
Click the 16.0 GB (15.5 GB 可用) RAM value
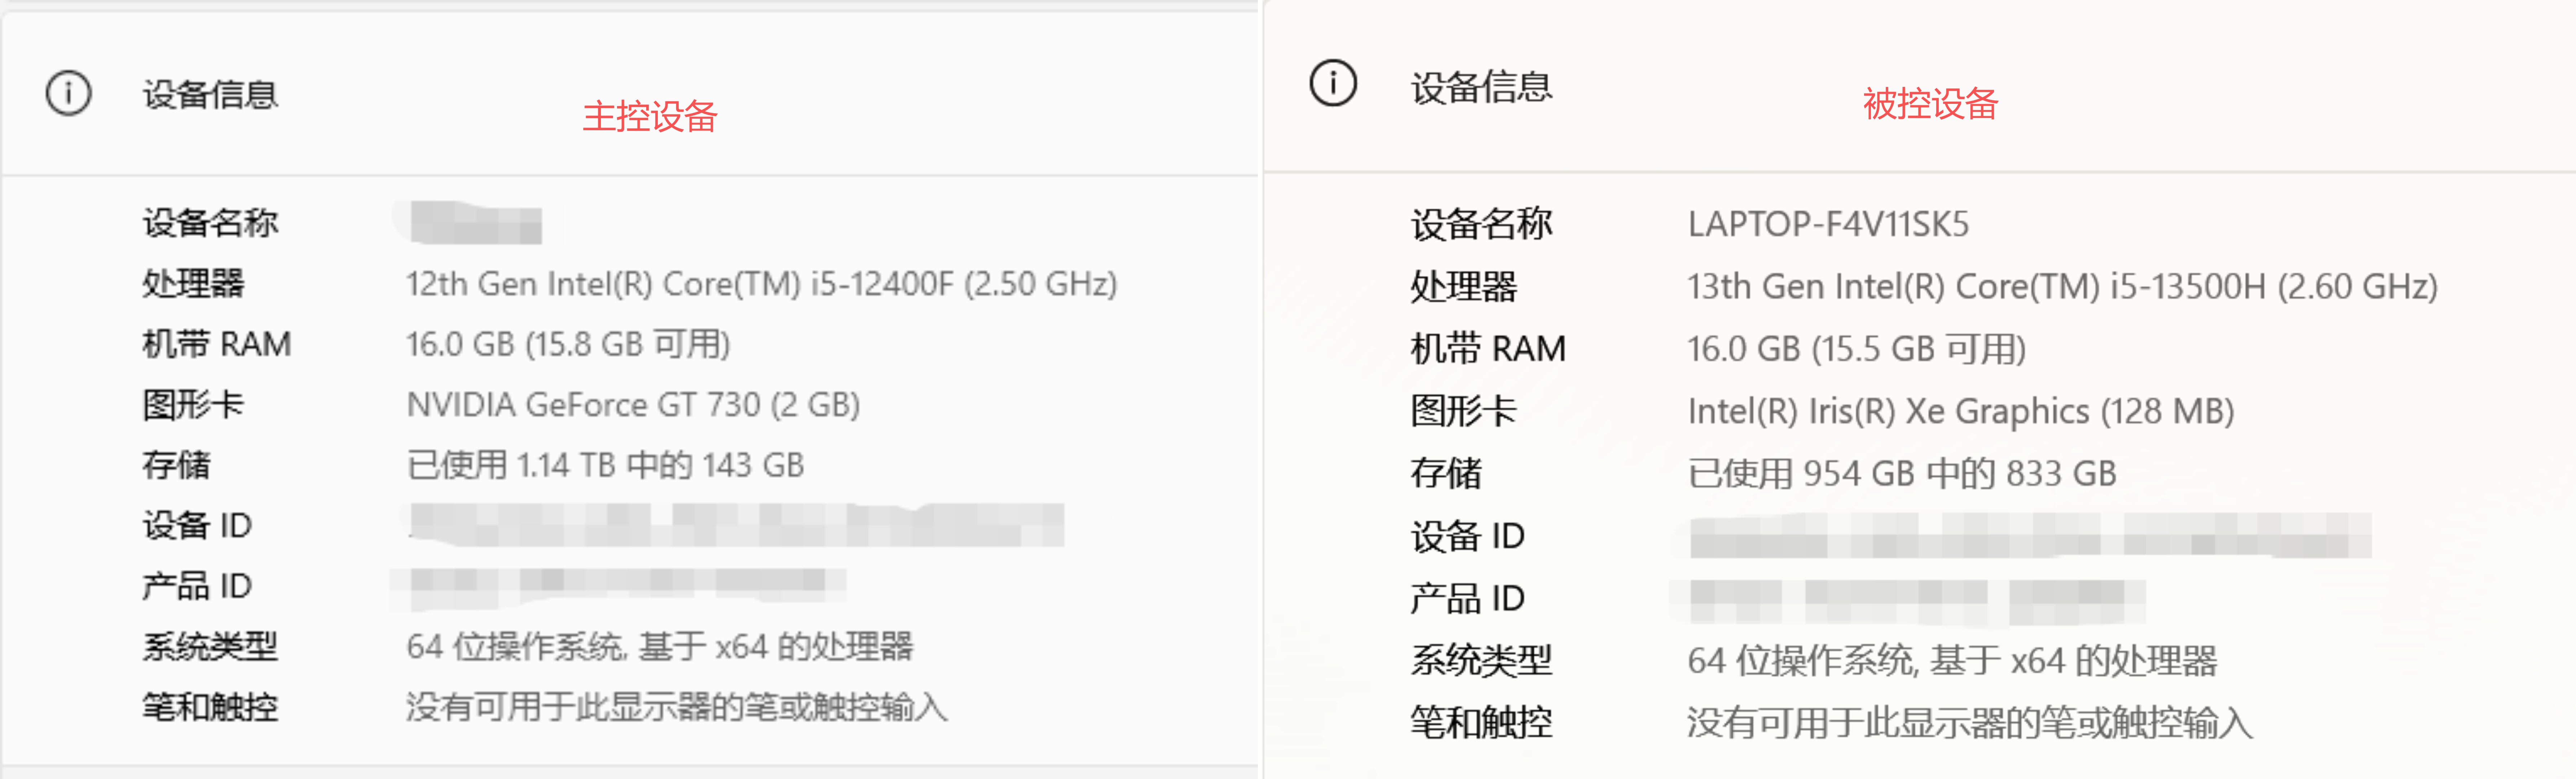(x=1856, y=349)
